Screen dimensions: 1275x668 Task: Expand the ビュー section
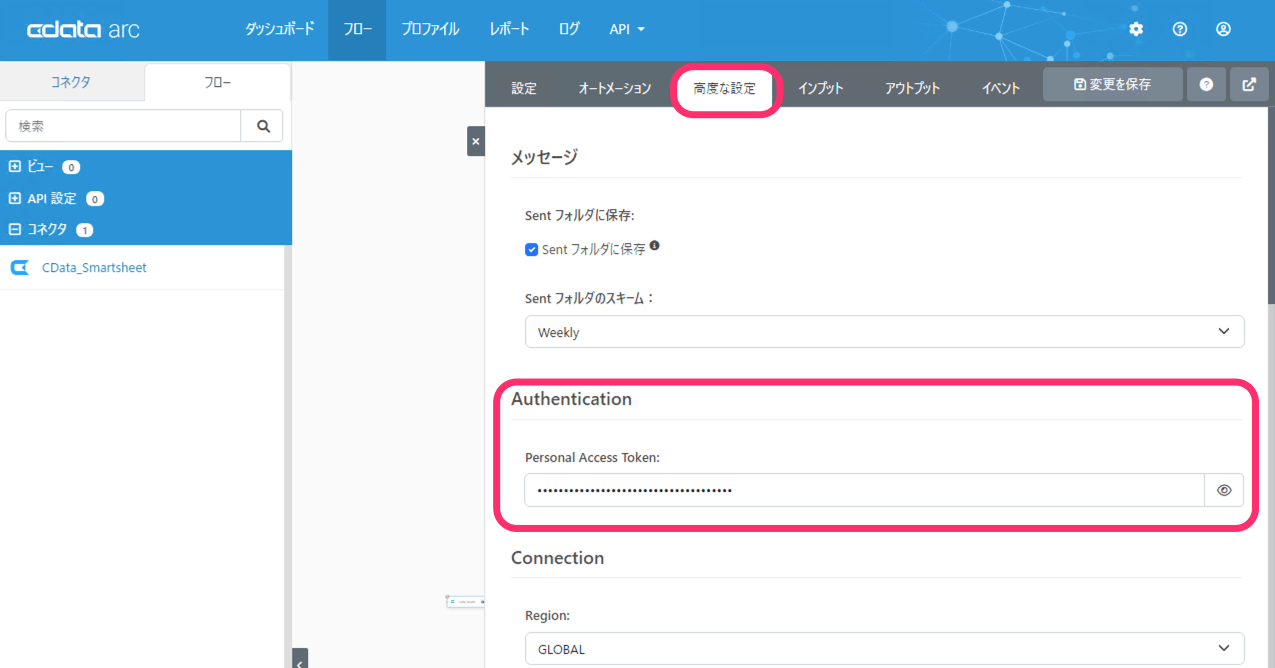15,167
